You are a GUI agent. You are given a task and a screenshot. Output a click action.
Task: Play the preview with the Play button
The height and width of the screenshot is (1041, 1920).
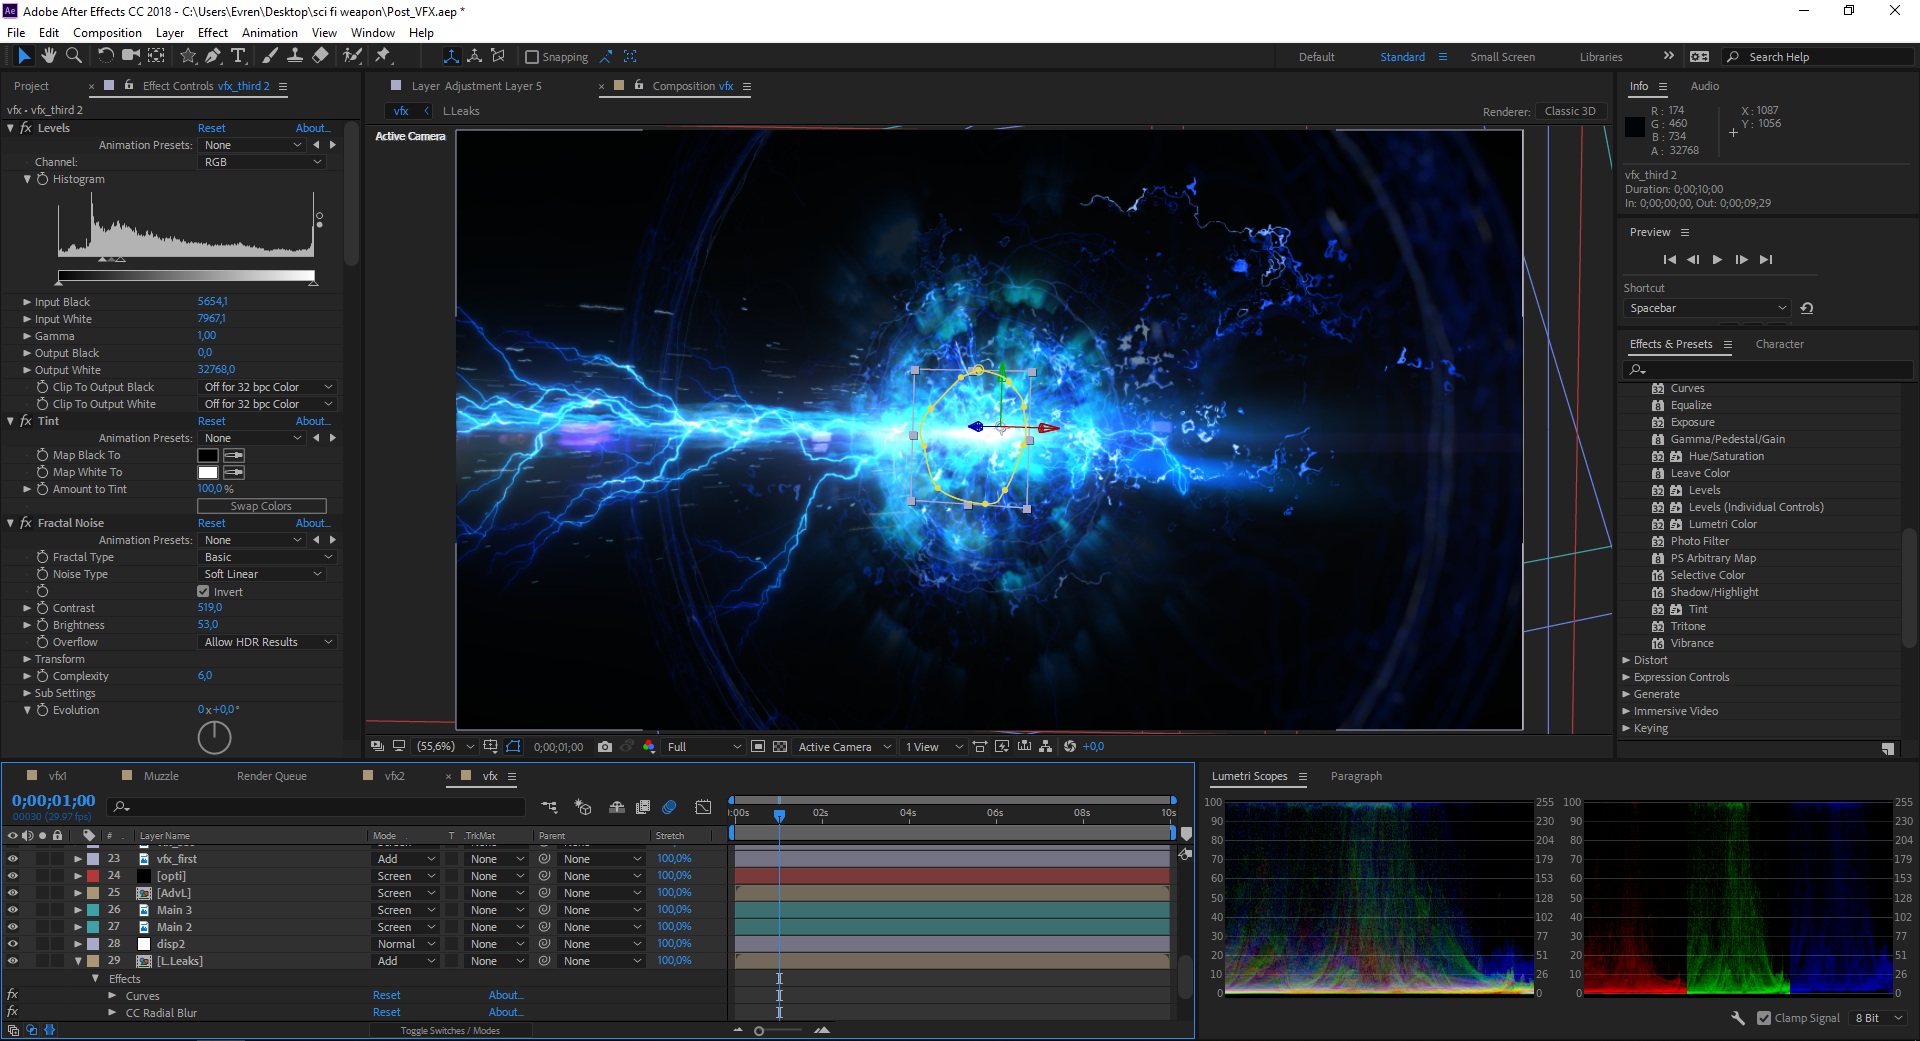(x=1717, y=259)
